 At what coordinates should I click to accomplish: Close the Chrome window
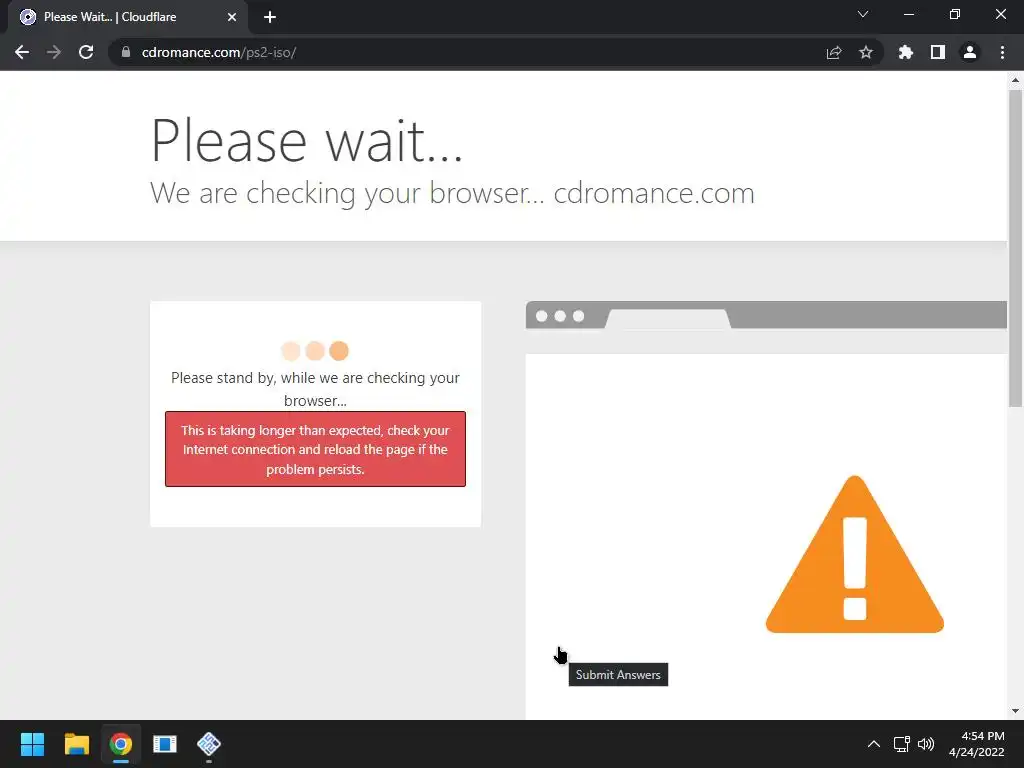click(x=1000, y=14)
